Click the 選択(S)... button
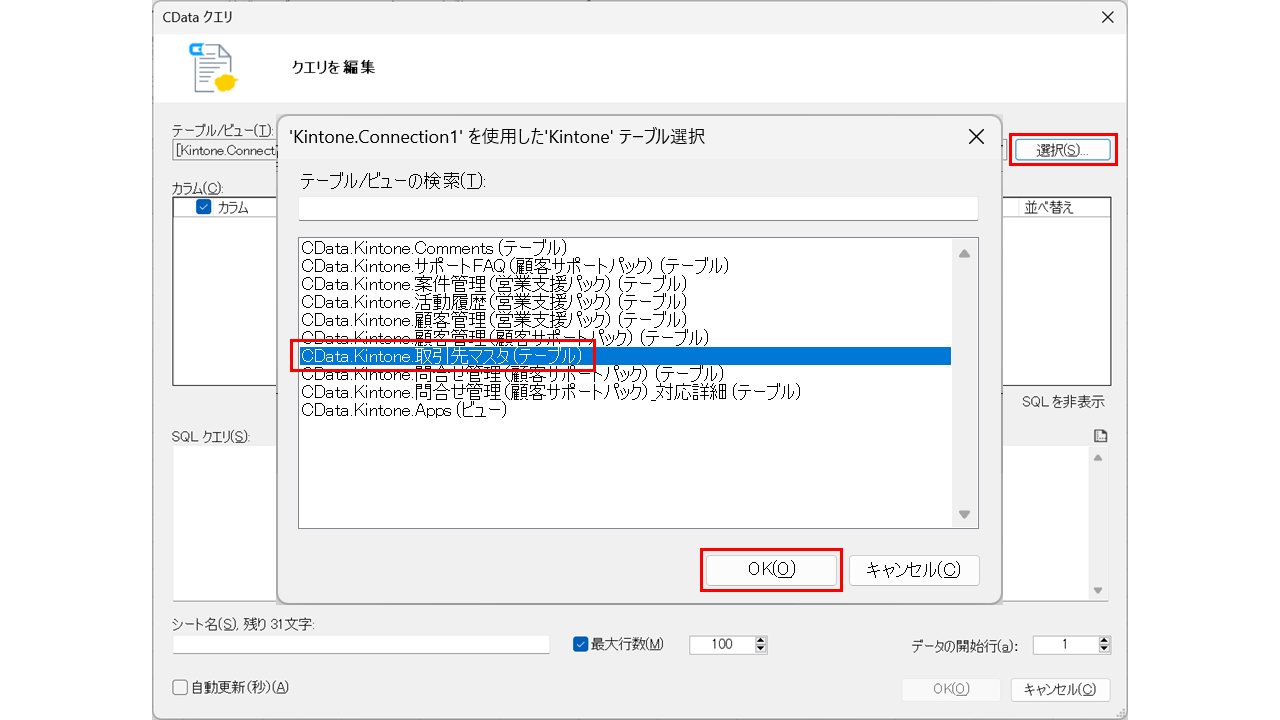1280x720 pixels. [1062, 150]
